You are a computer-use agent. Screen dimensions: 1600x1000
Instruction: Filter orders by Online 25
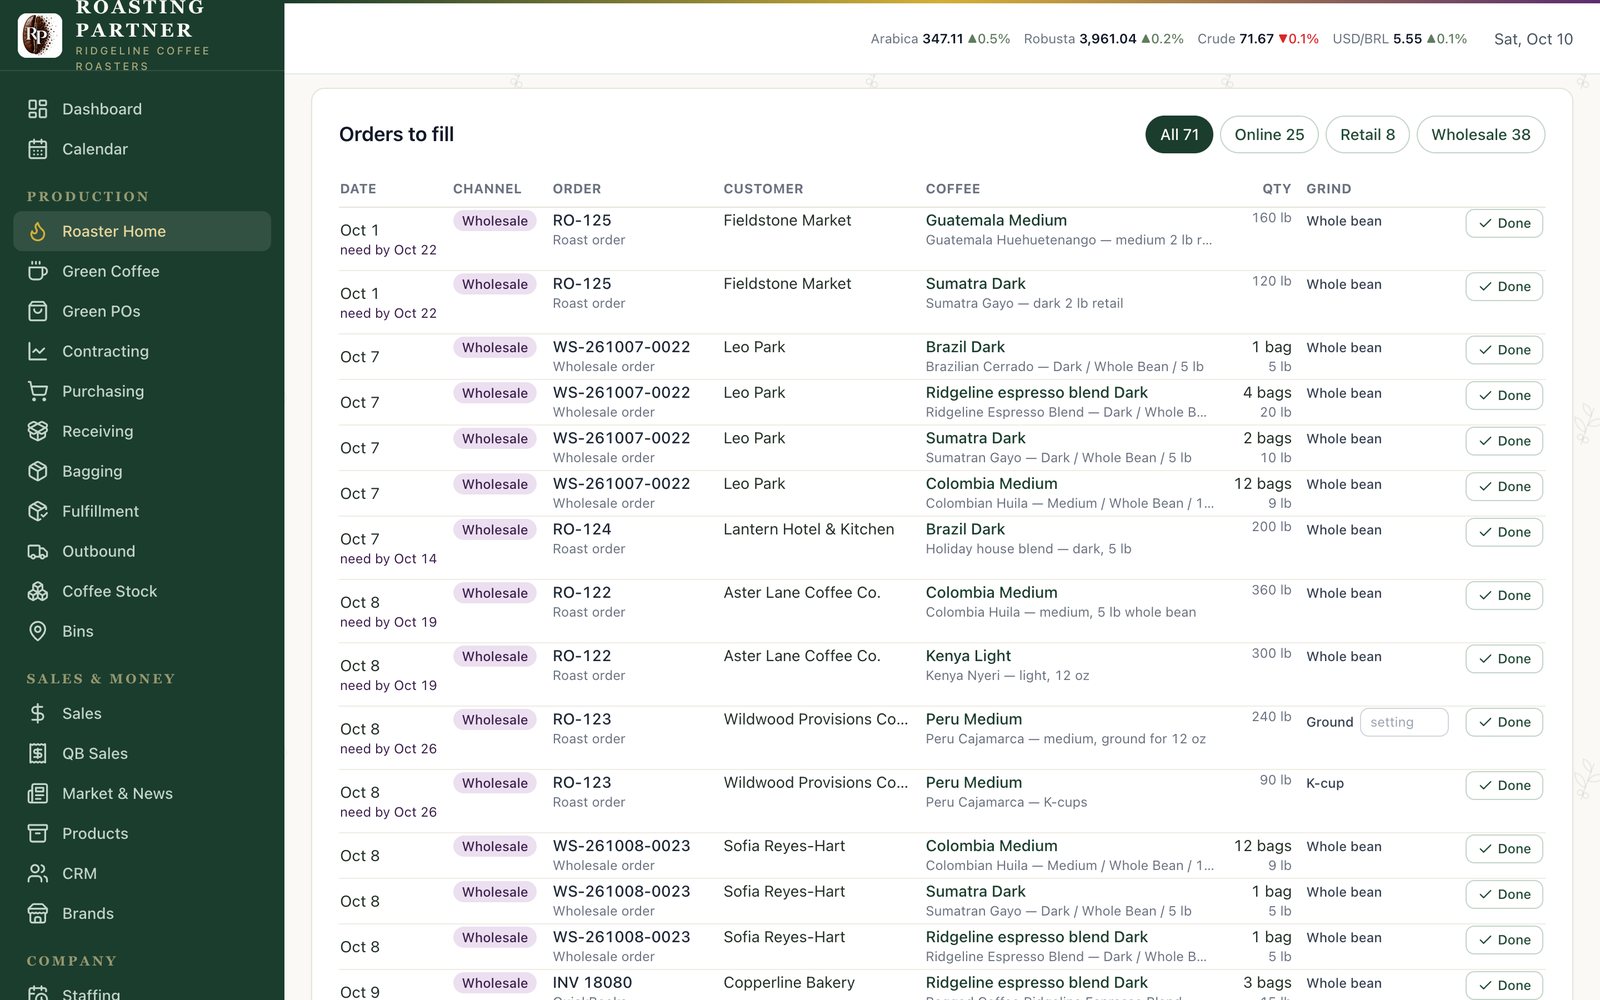tap(1269, 135)
